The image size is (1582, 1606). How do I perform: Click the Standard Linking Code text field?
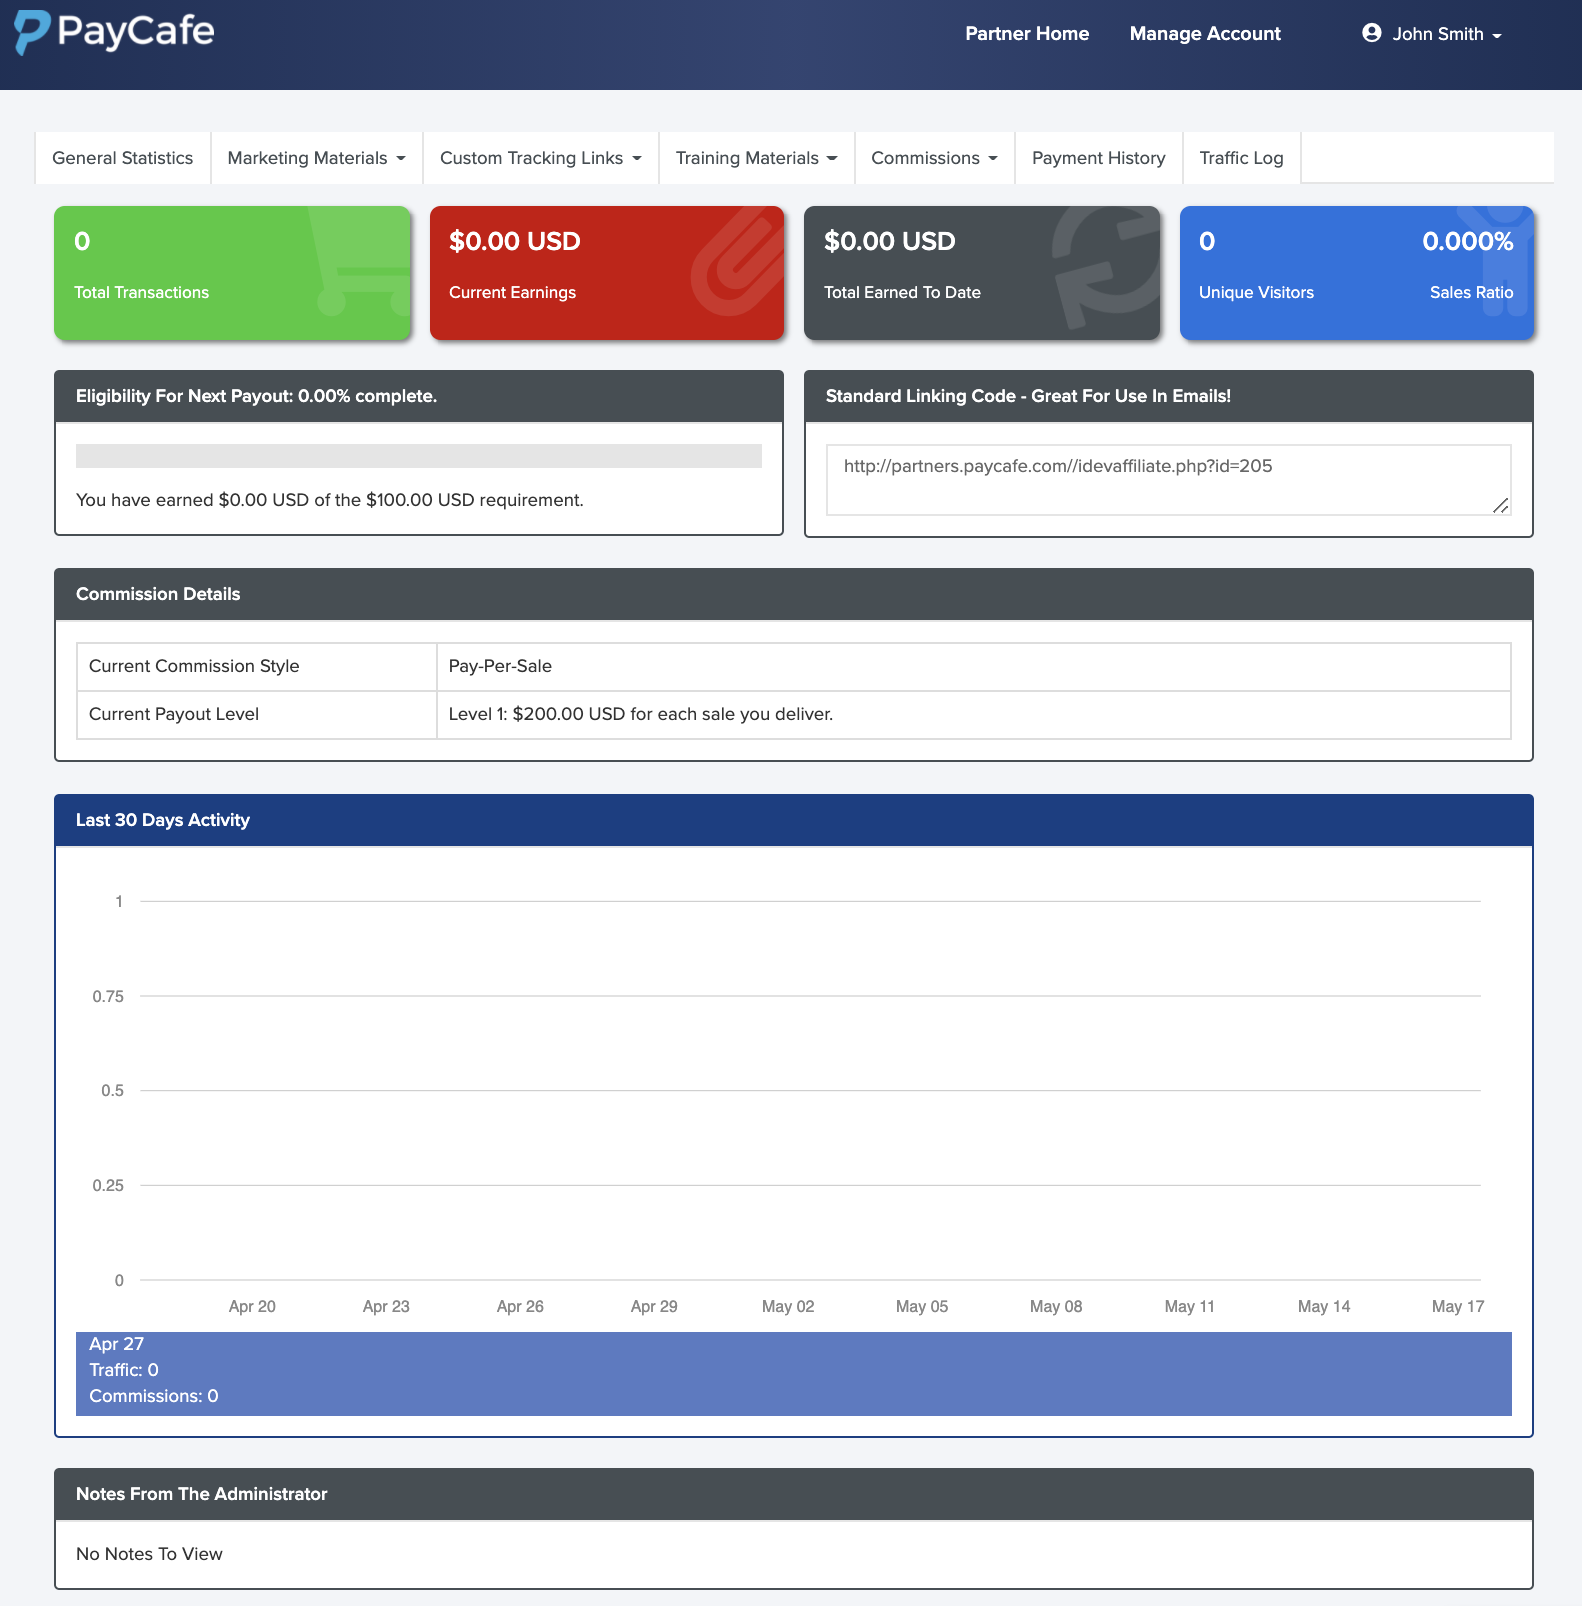pos(1167,480)
